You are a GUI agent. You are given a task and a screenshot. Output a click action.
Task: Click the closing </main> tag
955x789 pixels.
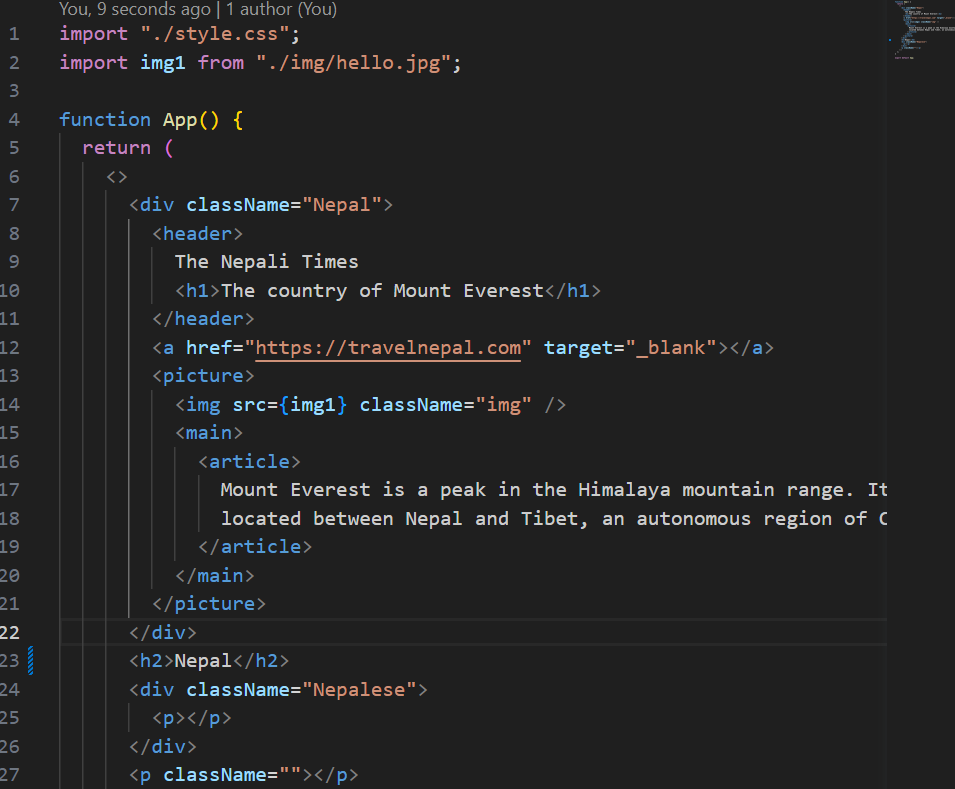pos(214,576)
